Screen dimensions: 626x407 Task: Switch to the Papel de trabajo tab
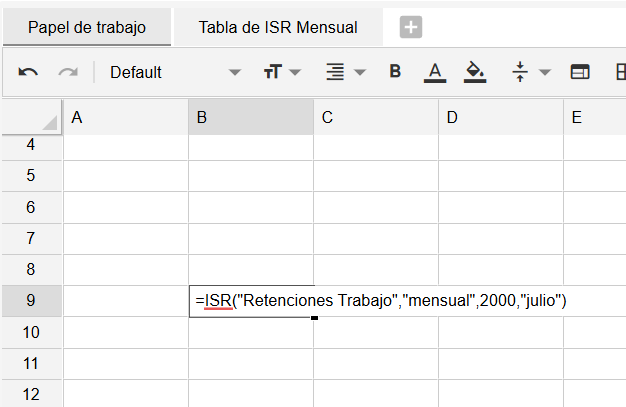click(x=87, y=27)
